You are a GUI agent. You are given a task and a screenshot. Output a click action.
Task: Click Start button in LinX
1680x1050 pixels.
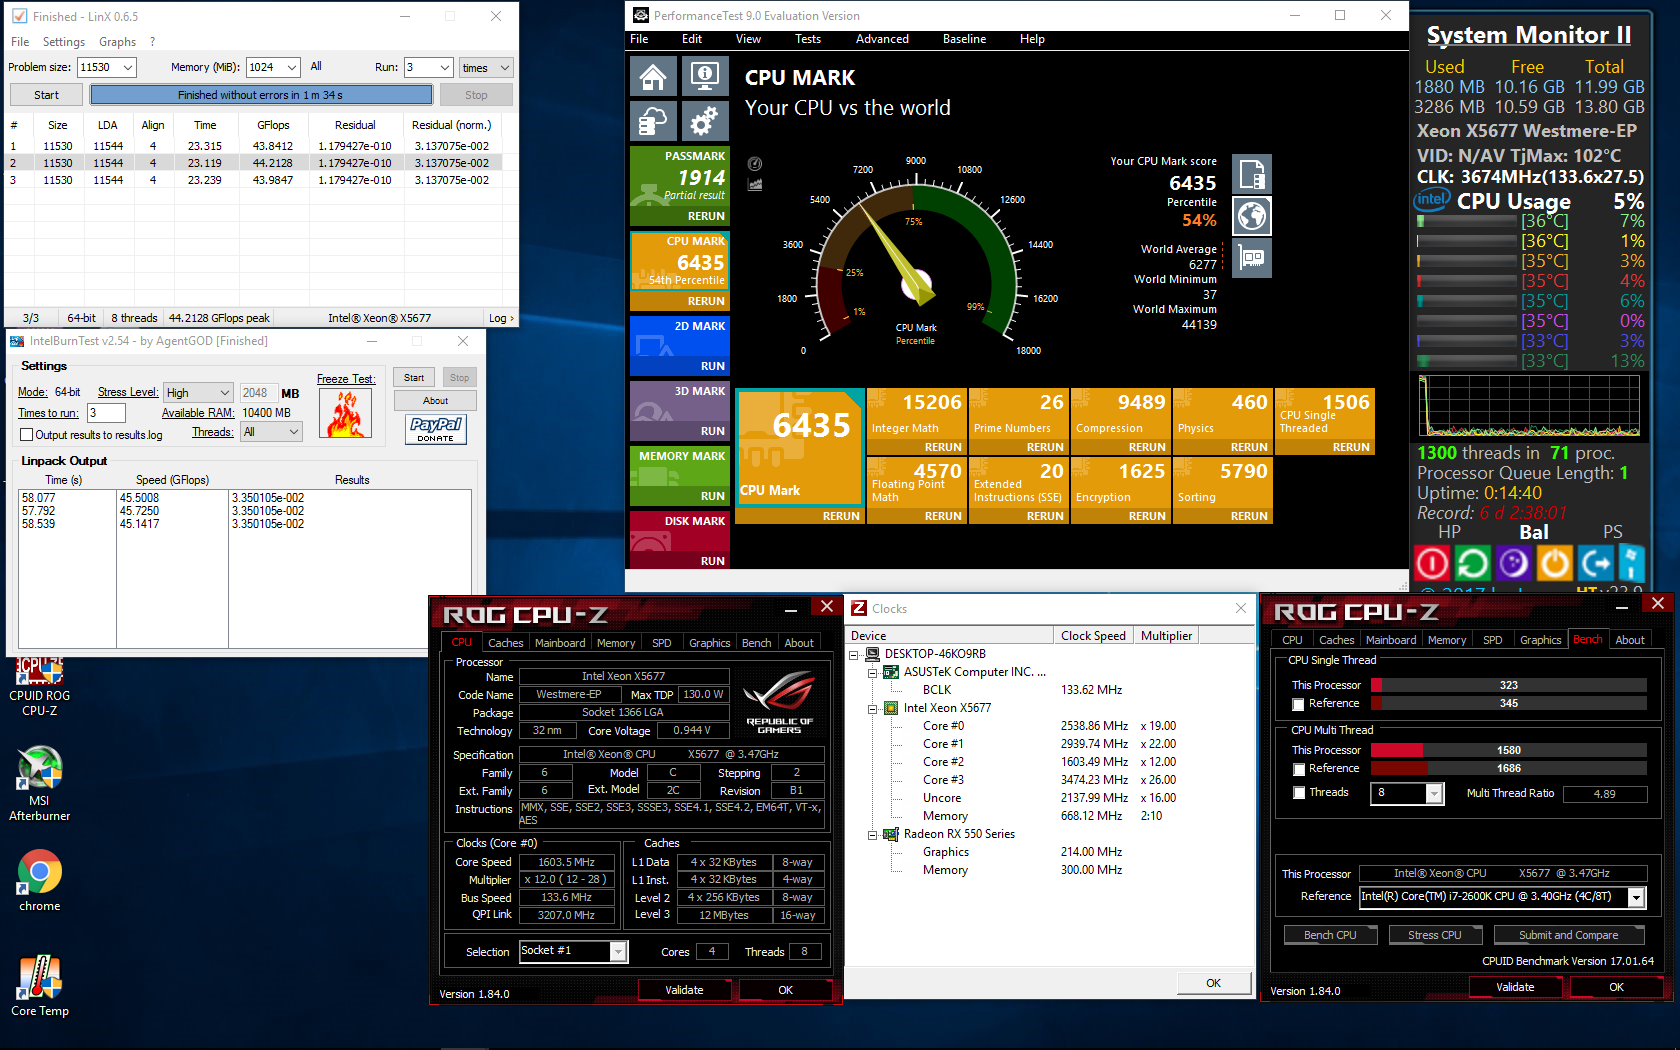(46, 95)
